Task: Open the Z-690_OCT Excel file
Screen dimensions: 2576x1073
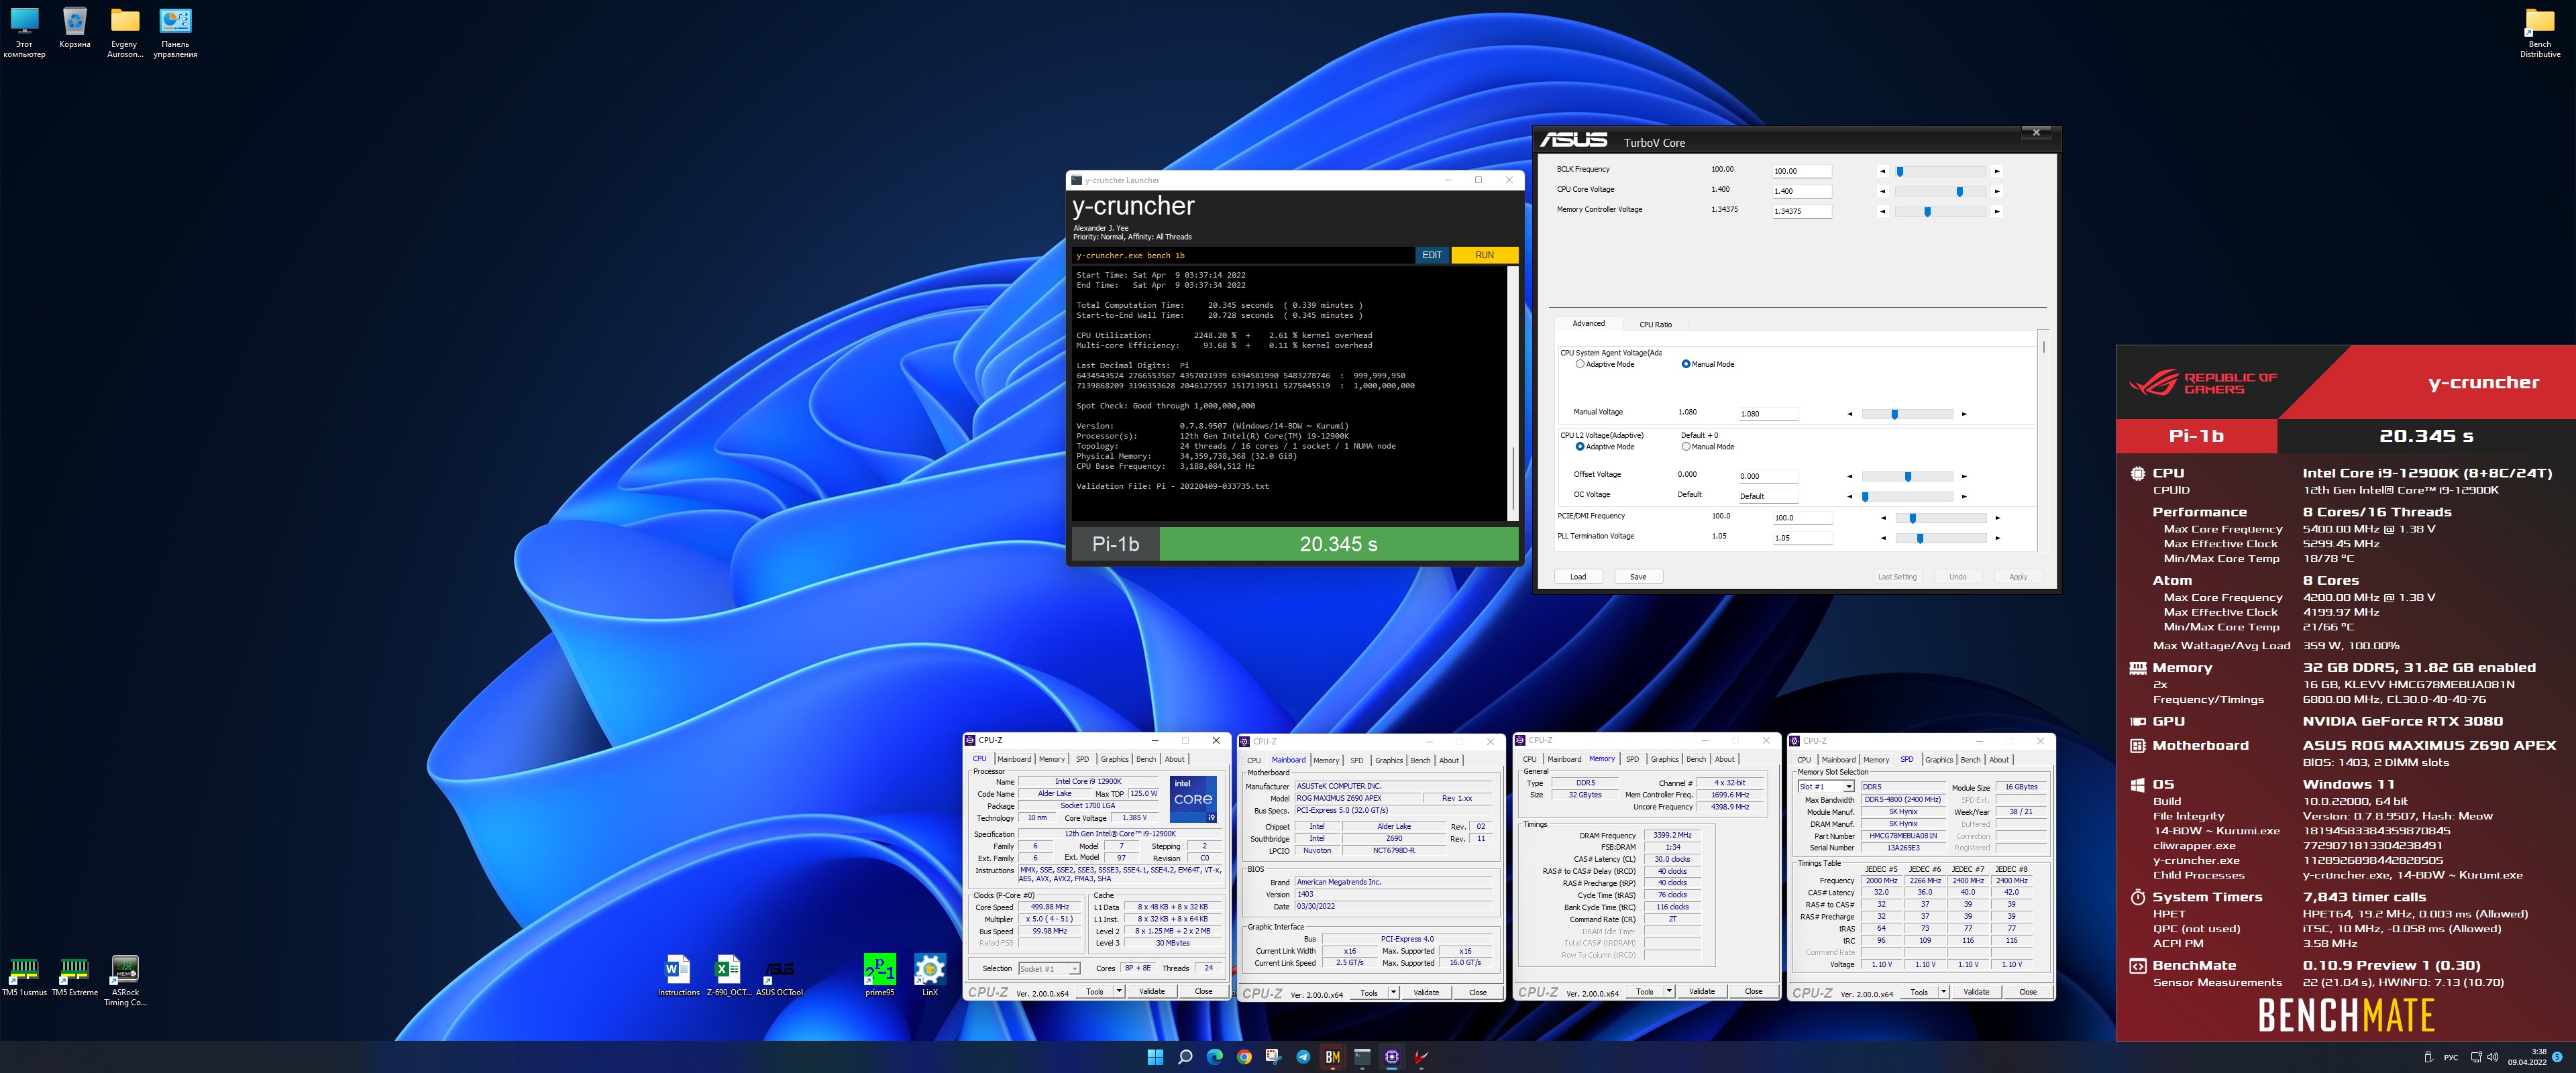Action: click(x=728, y=976)
